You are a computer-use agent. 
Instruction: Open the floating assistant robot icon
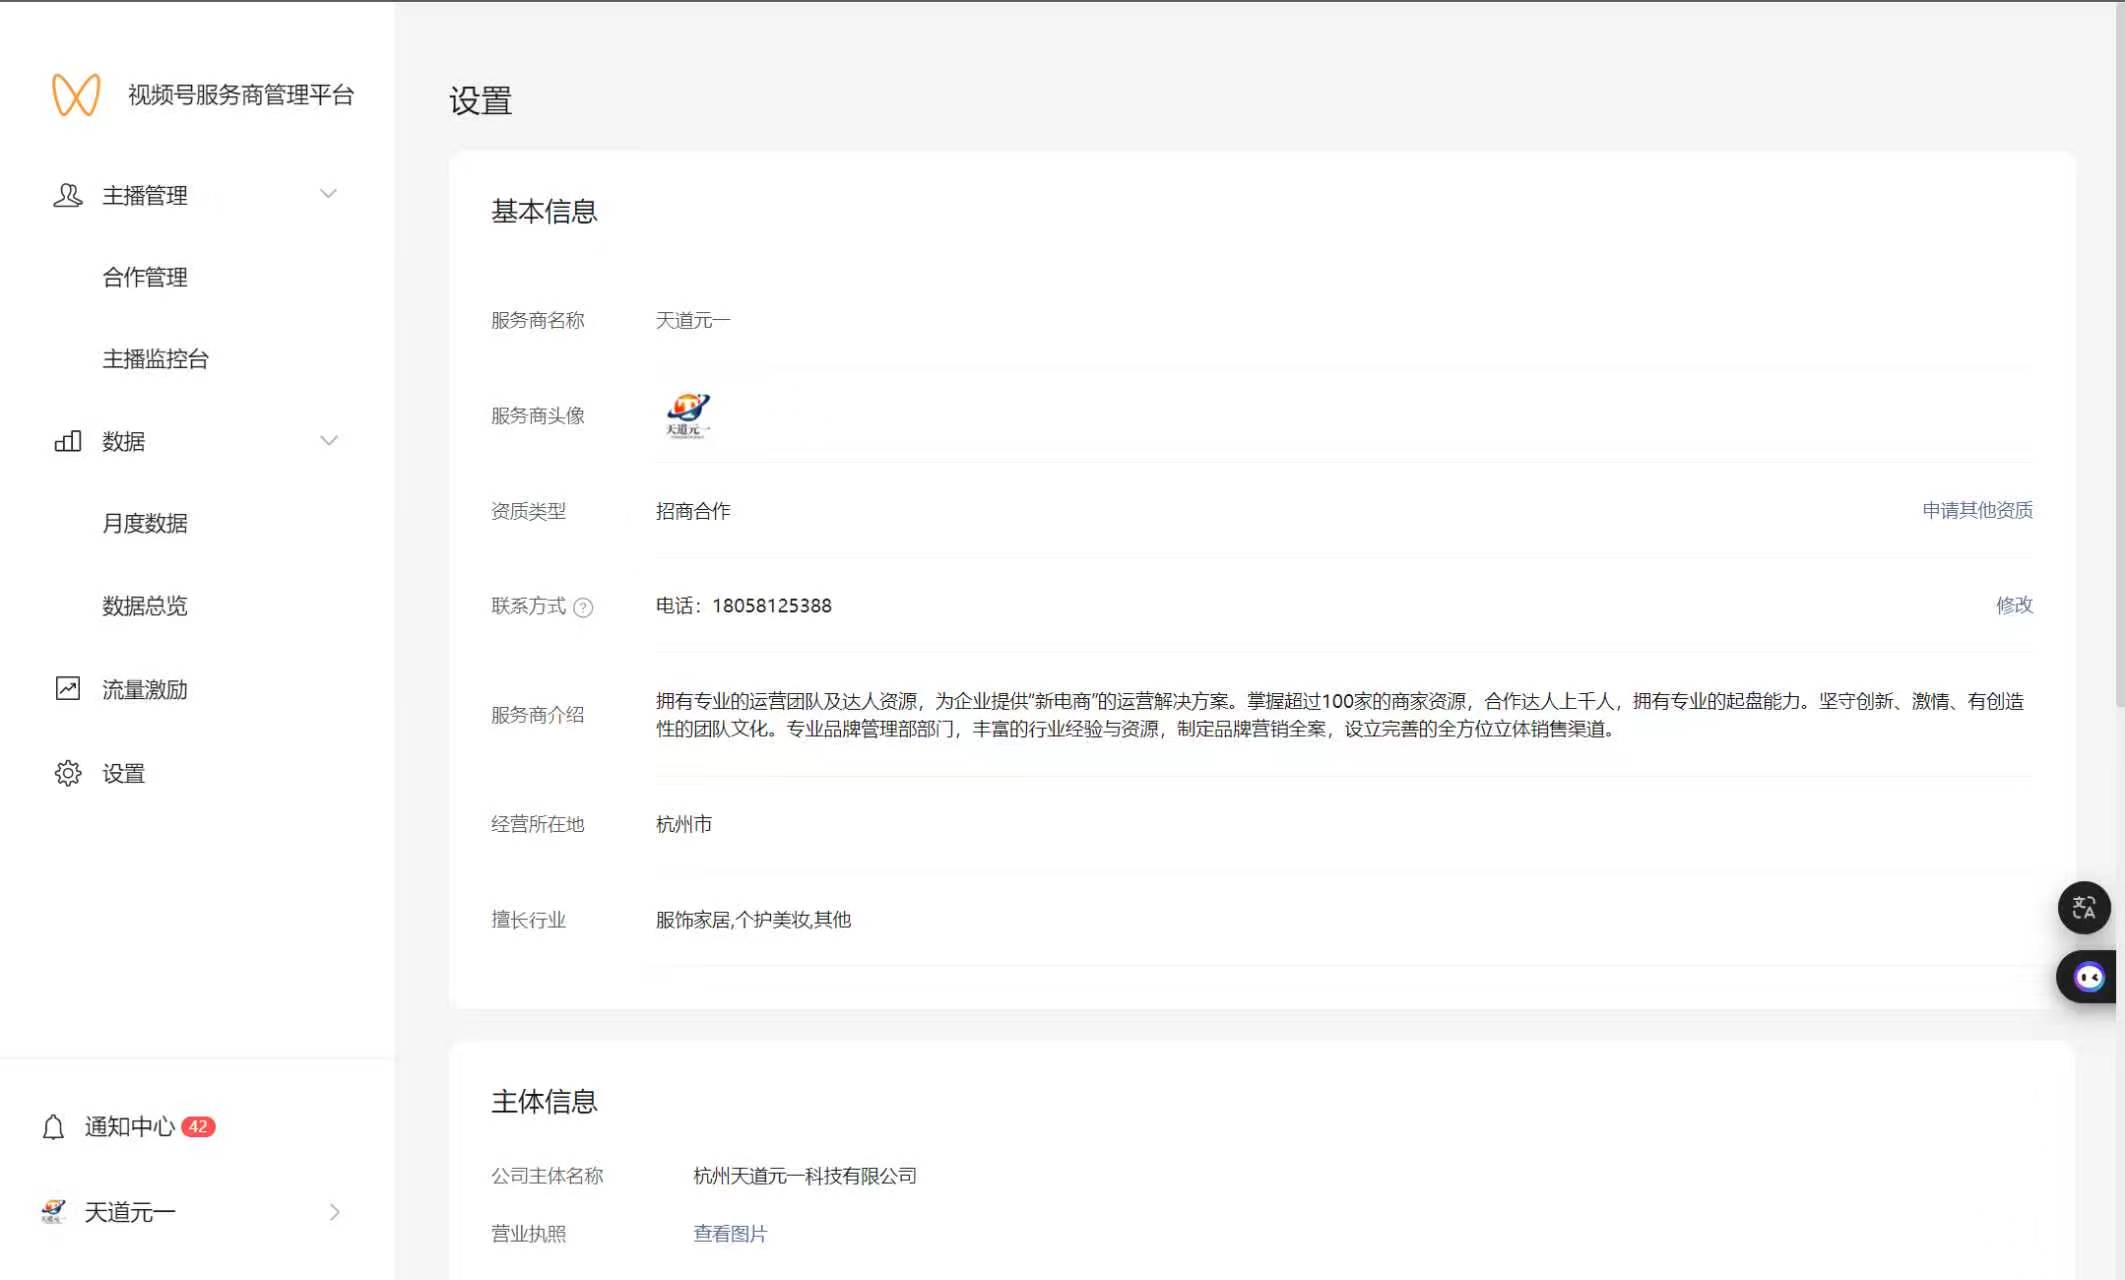point(2088,977)
